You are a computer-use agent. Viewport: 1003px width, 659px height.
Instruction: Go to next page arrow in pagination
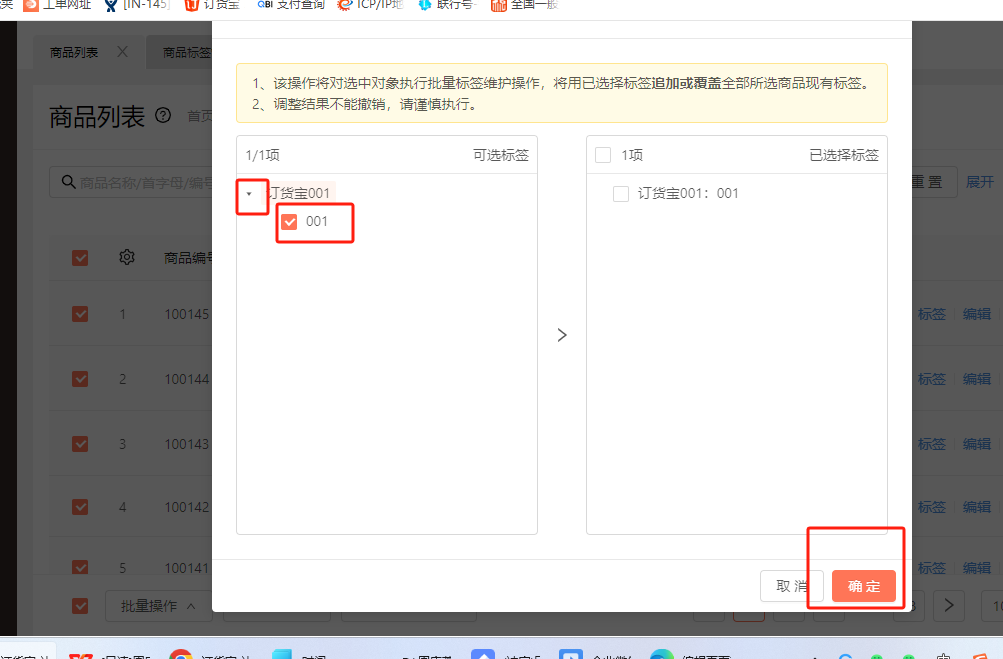(949, 605)
